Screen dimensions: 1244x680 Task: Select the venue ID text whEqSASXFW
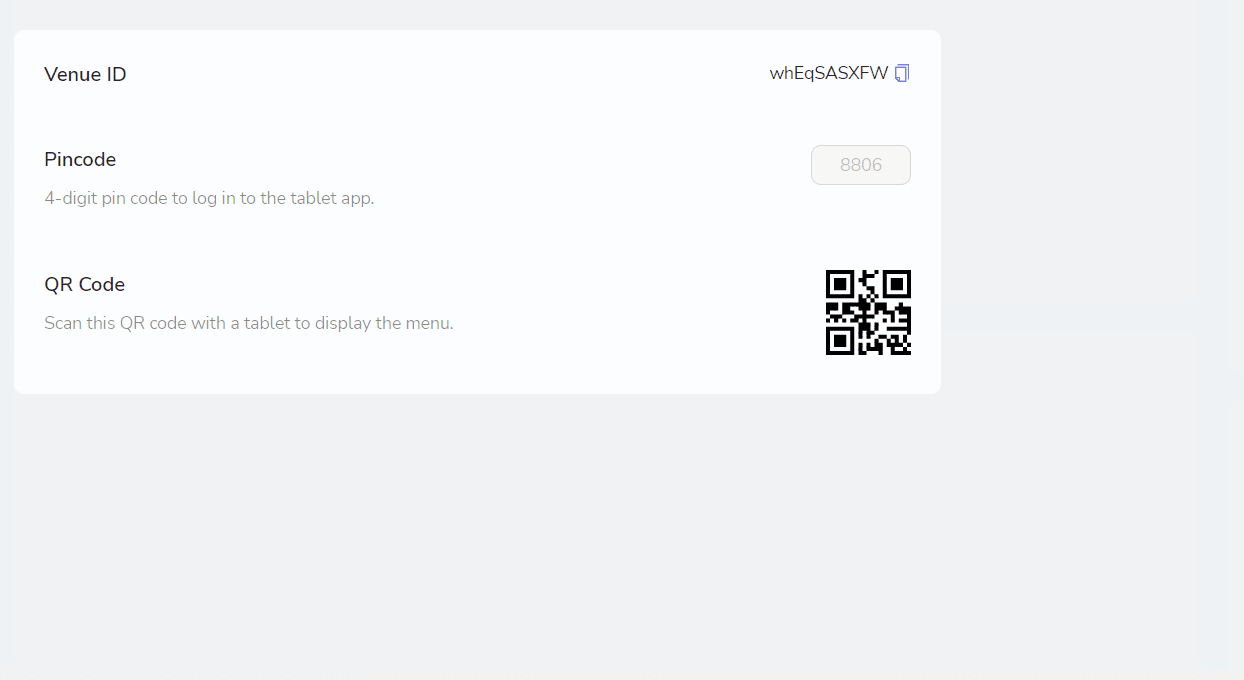(828, 73)
